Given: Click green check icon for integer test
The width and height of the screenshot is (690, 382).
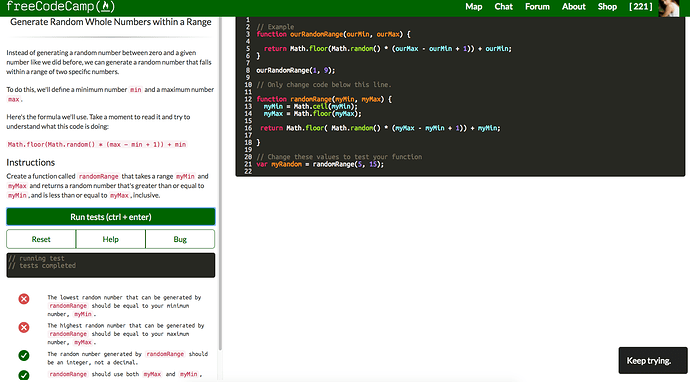Looking at the screenshot, I should point(24,355).
